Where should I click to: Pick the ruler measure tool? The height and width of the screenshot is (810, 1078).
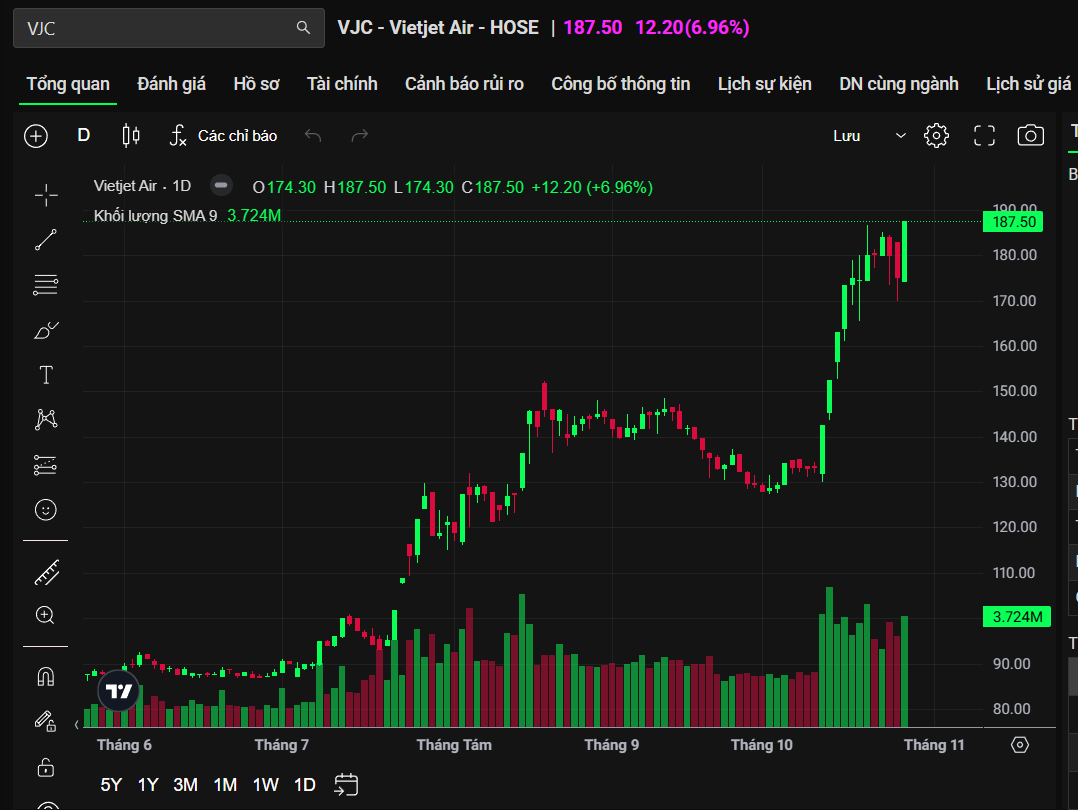click(x=46, y=572)
